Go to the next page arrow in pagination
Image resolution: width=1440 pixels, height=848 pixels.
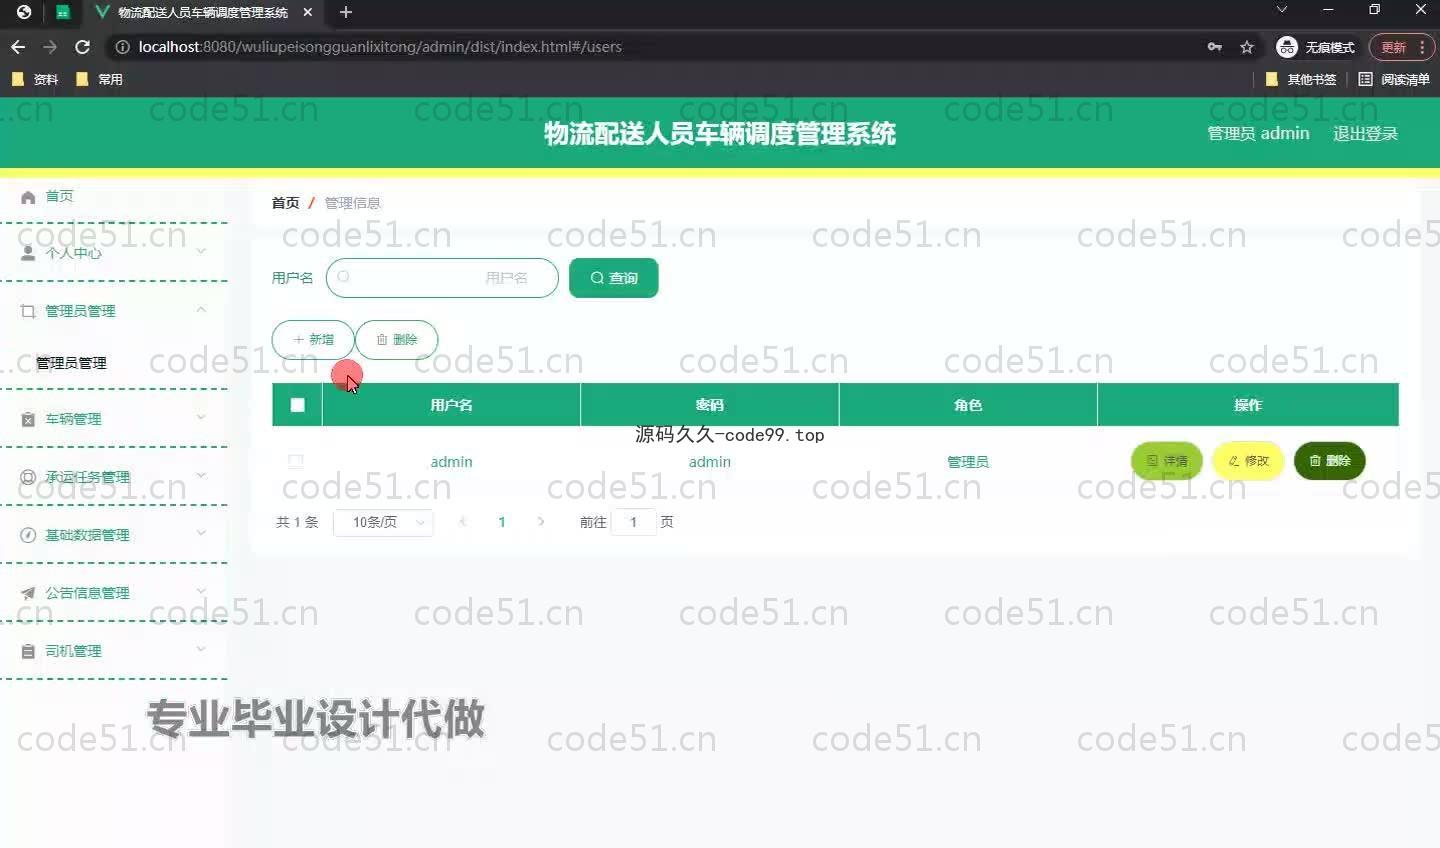(541, 522)
